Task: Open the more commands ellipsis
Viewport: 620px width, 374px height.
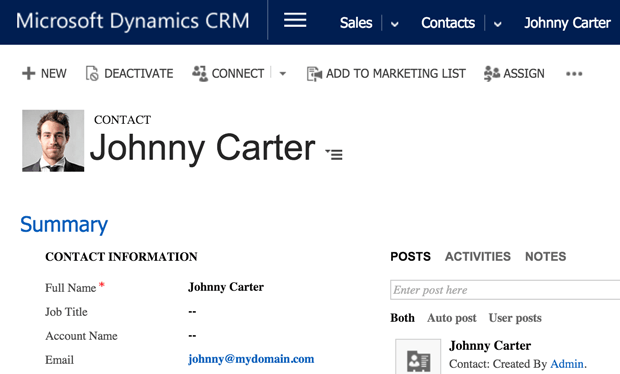Action: (574, 74)
